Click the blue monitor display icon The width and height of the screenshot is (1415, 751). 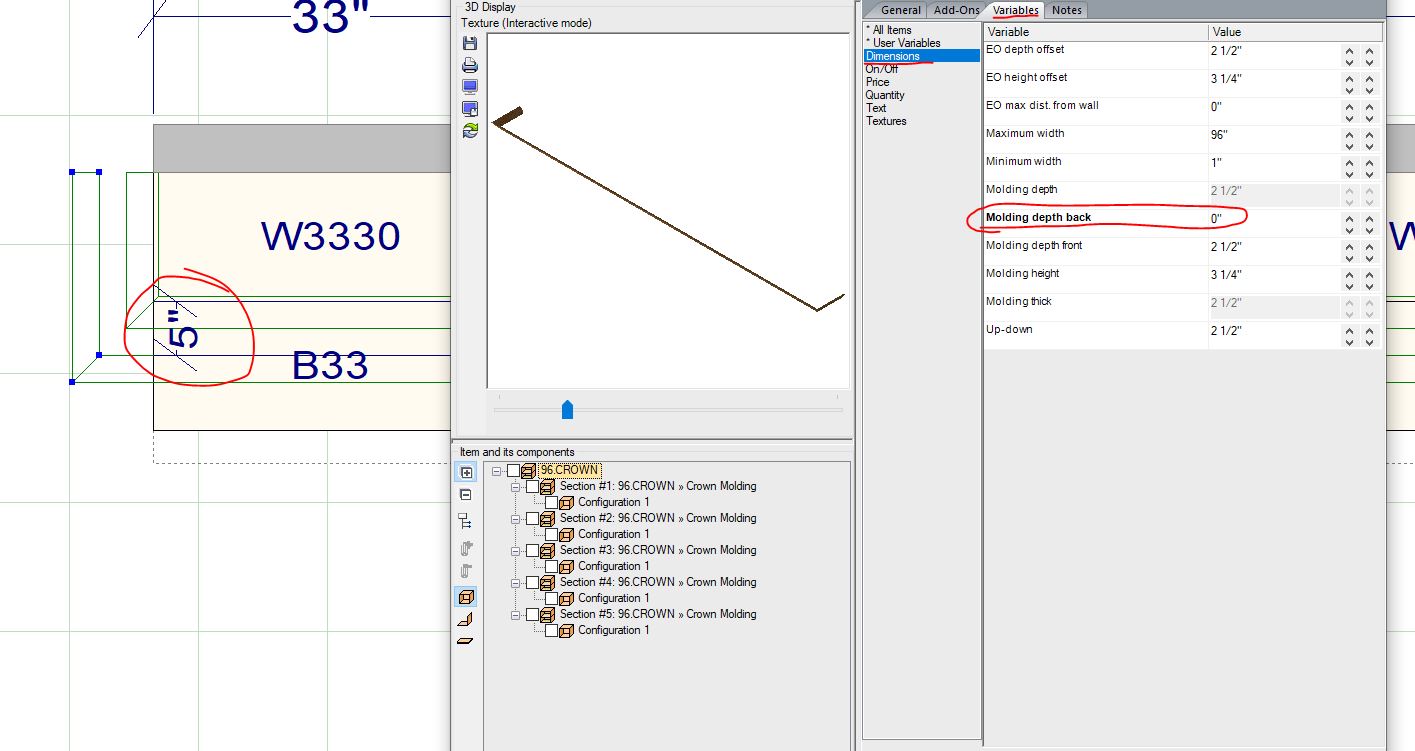[x=470, y=87]
